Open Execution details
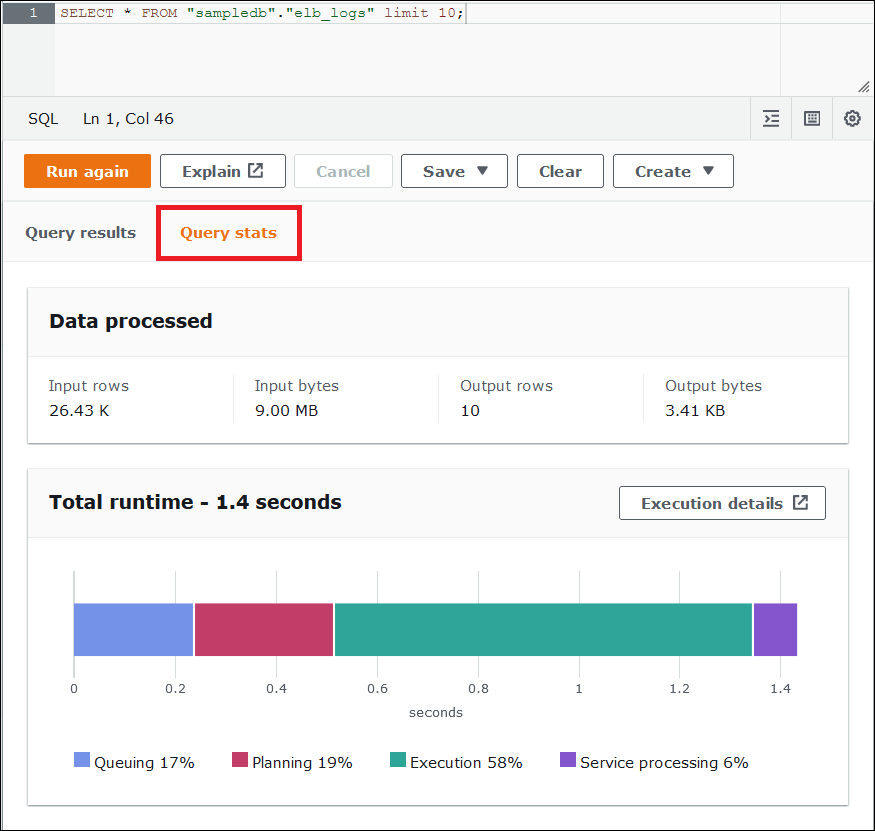 pyautogui.click(x=722, y=502)
